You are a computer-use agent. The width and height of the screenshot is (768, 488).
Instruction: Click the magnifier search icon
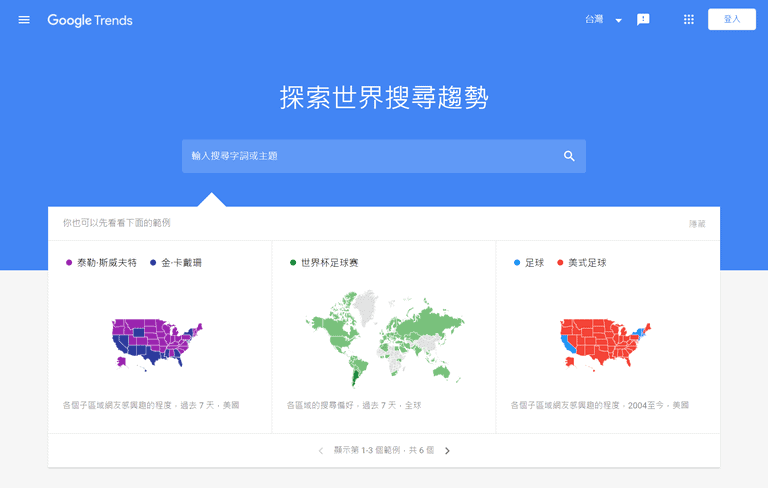coord(569,156)
